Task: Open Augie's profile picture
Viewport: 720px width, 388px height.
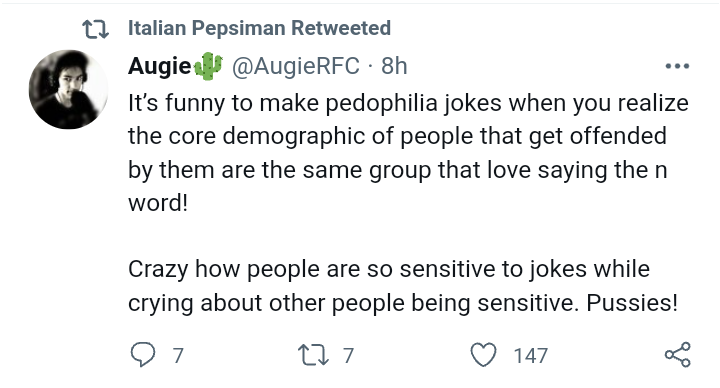Action: [x=68, y=89]
